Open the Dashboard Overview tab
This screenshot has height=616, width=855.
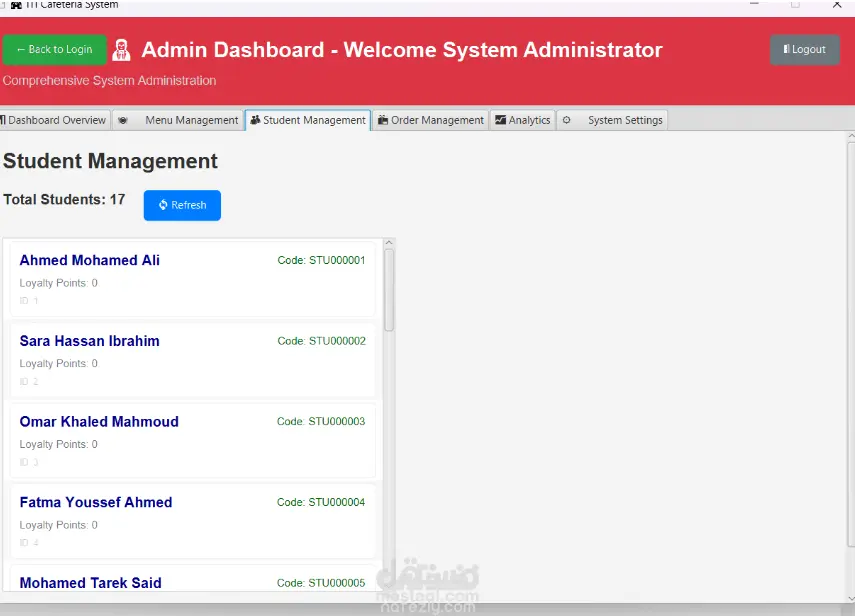tap(55, 120)
